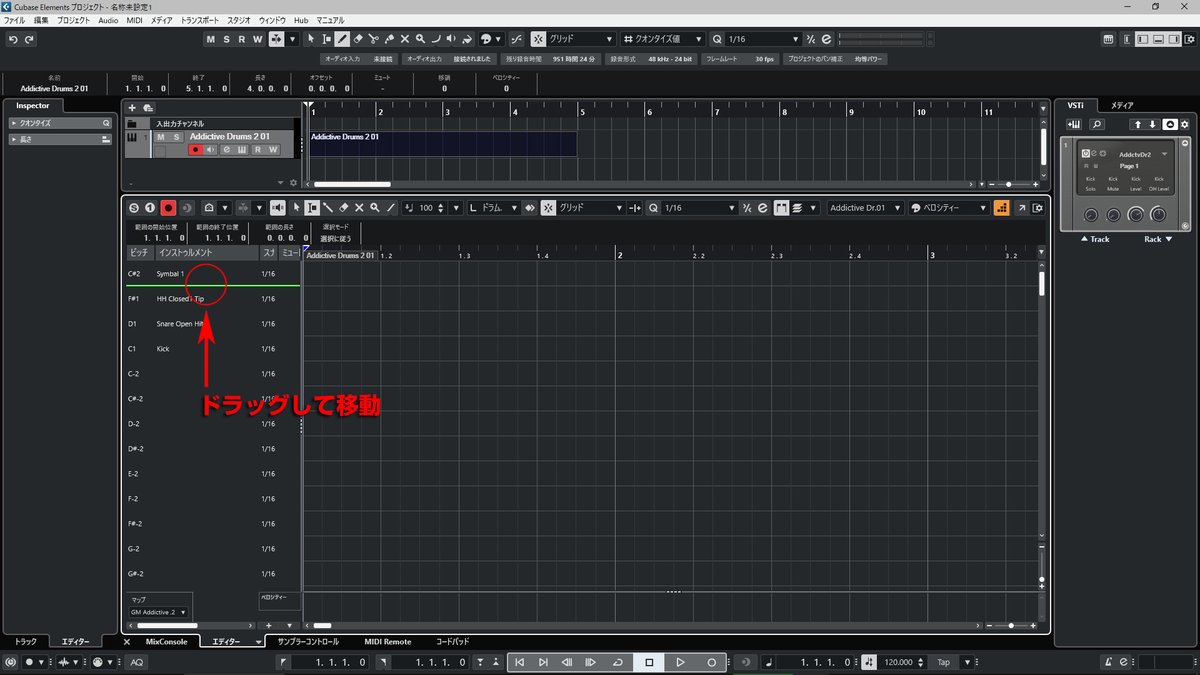Image resolution: width=1200 pixels, height=675 pixels.
Task: Open main toolbar 1/16 quantize preset dropdown
Action: tap(763, 39)
